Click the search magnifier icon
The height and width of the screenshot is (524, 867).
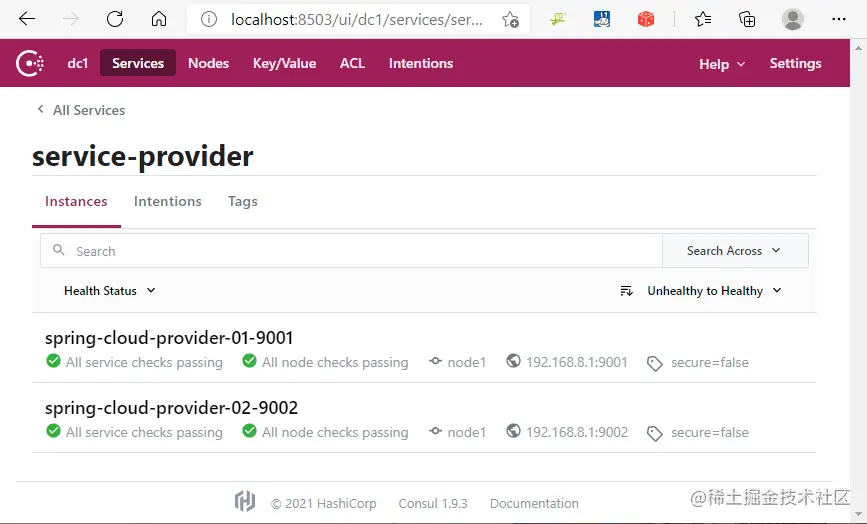[59, 250]
